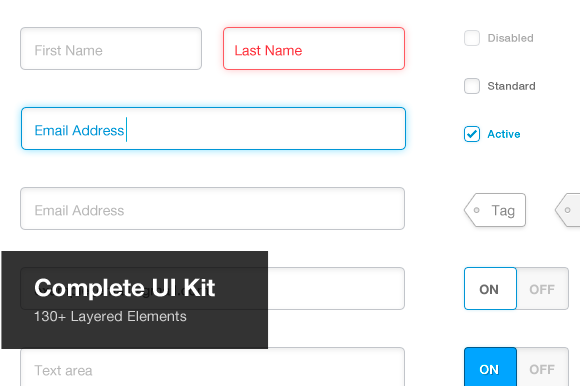Click the partially visible second tag
This screenshot has height=386, width=580.
pos(567,210)
